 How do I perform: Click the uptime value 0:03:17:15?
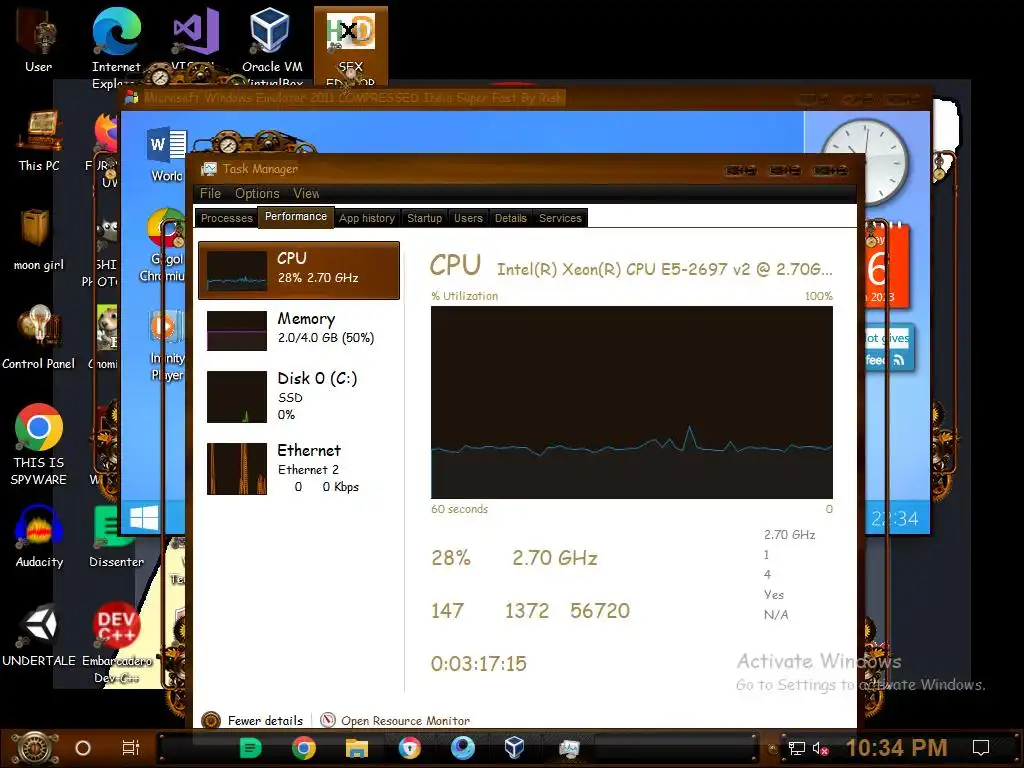479,664
